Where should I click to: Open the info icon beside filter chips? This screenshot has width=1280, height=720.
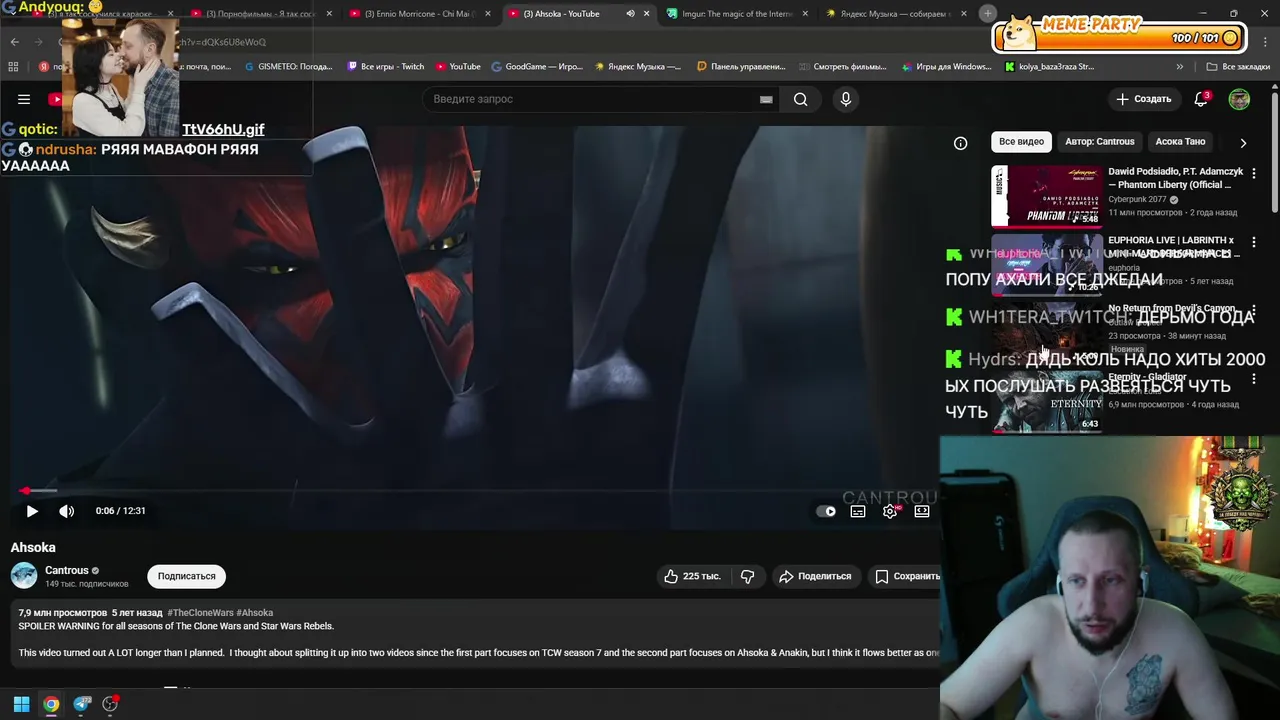(x=960, y=143)
